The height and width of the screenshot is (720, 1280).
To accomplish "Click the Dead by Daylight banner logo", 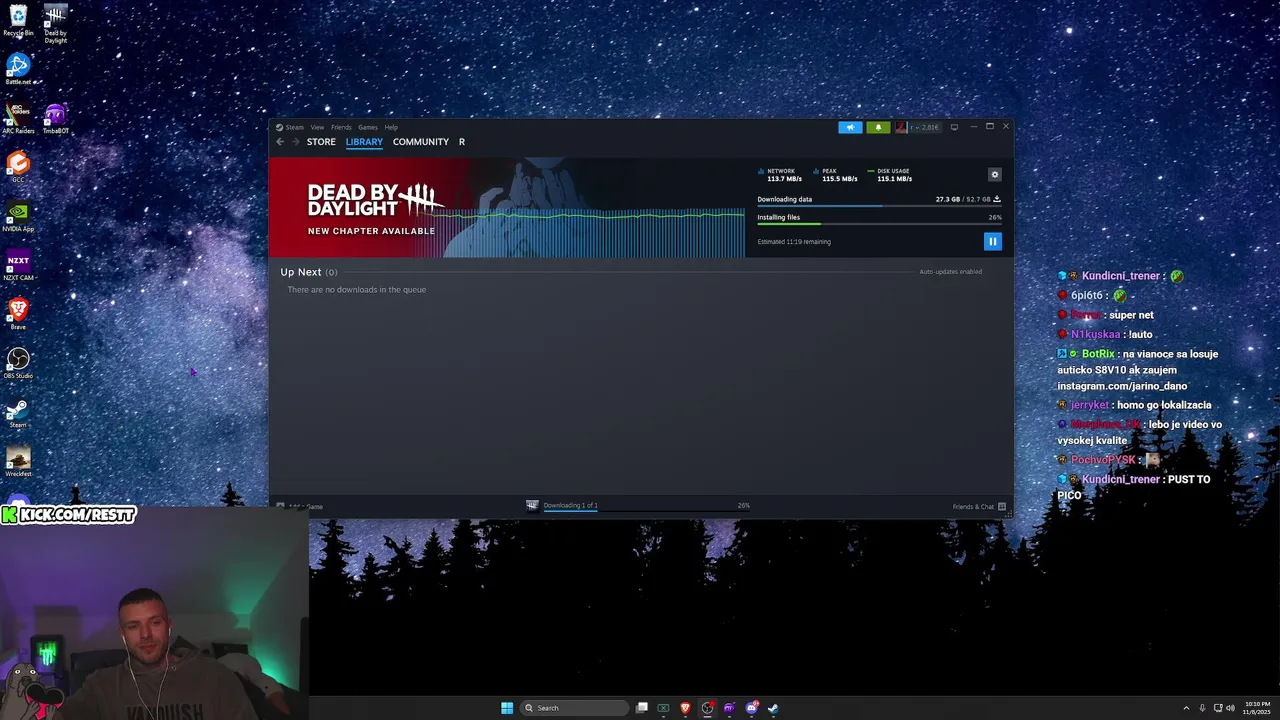I will pos(374,200).
